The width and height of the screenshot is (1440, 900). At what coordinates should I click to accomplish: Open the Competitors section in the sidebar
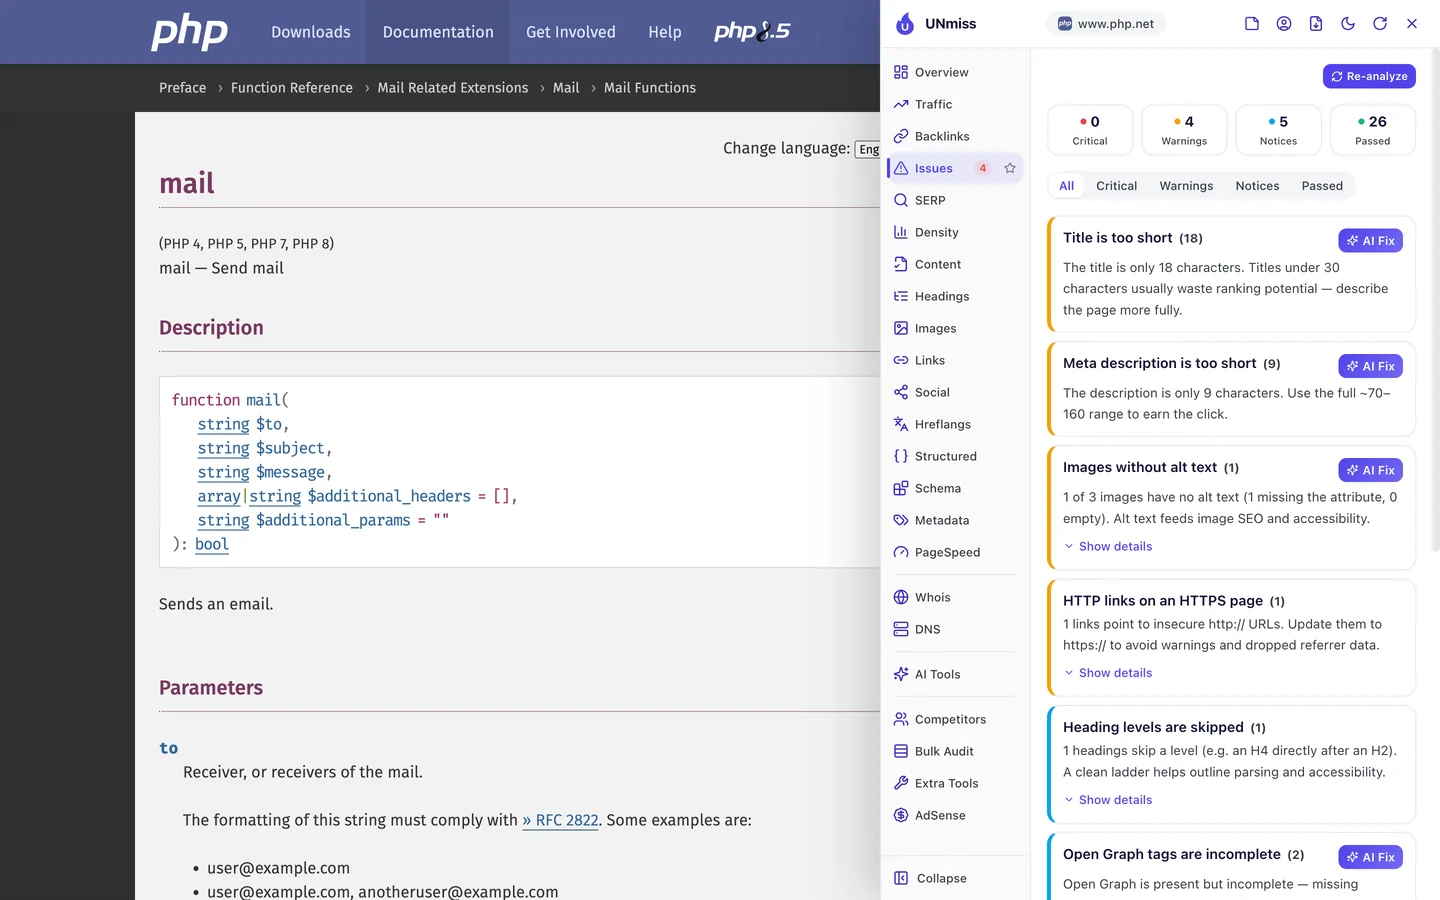[955, 719]
